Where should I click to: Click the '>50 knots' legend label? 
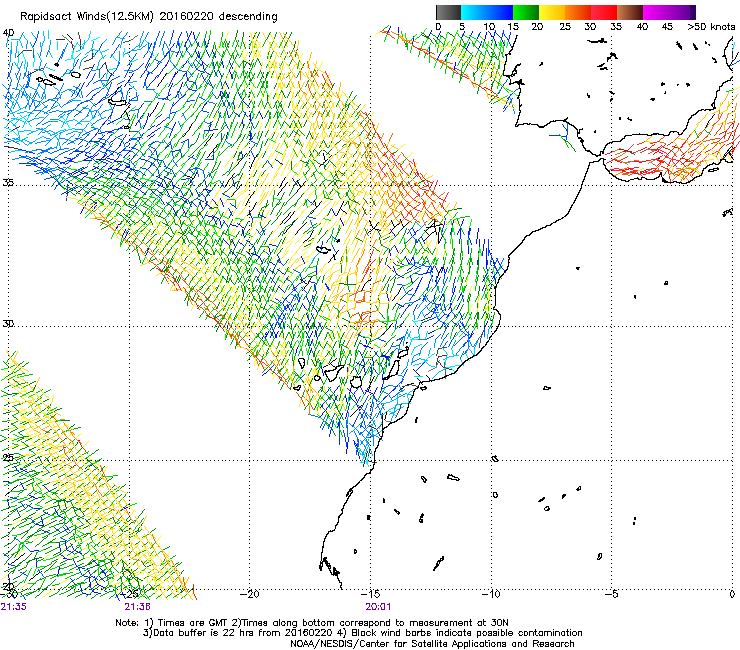click(x=711, y=27)
